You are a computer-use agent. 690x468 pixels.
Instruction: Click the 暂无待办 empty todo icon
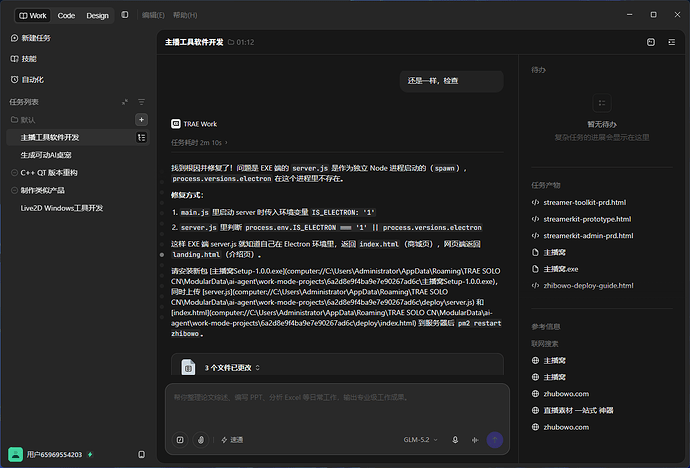tap(602, 103)
